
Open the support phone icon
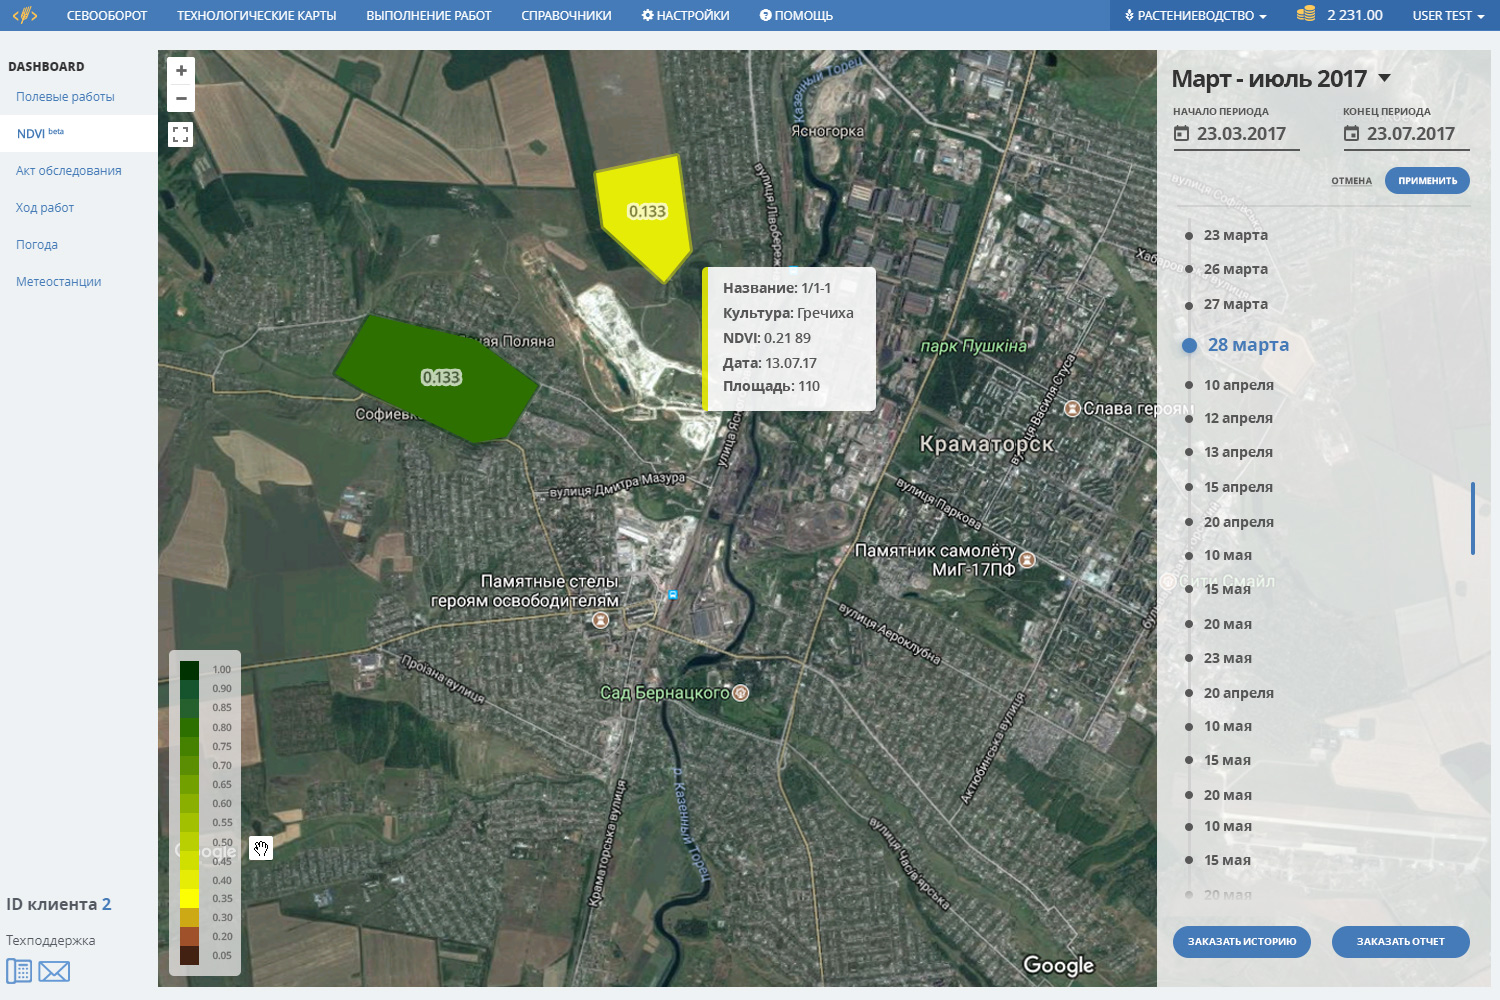pos(19,971)
